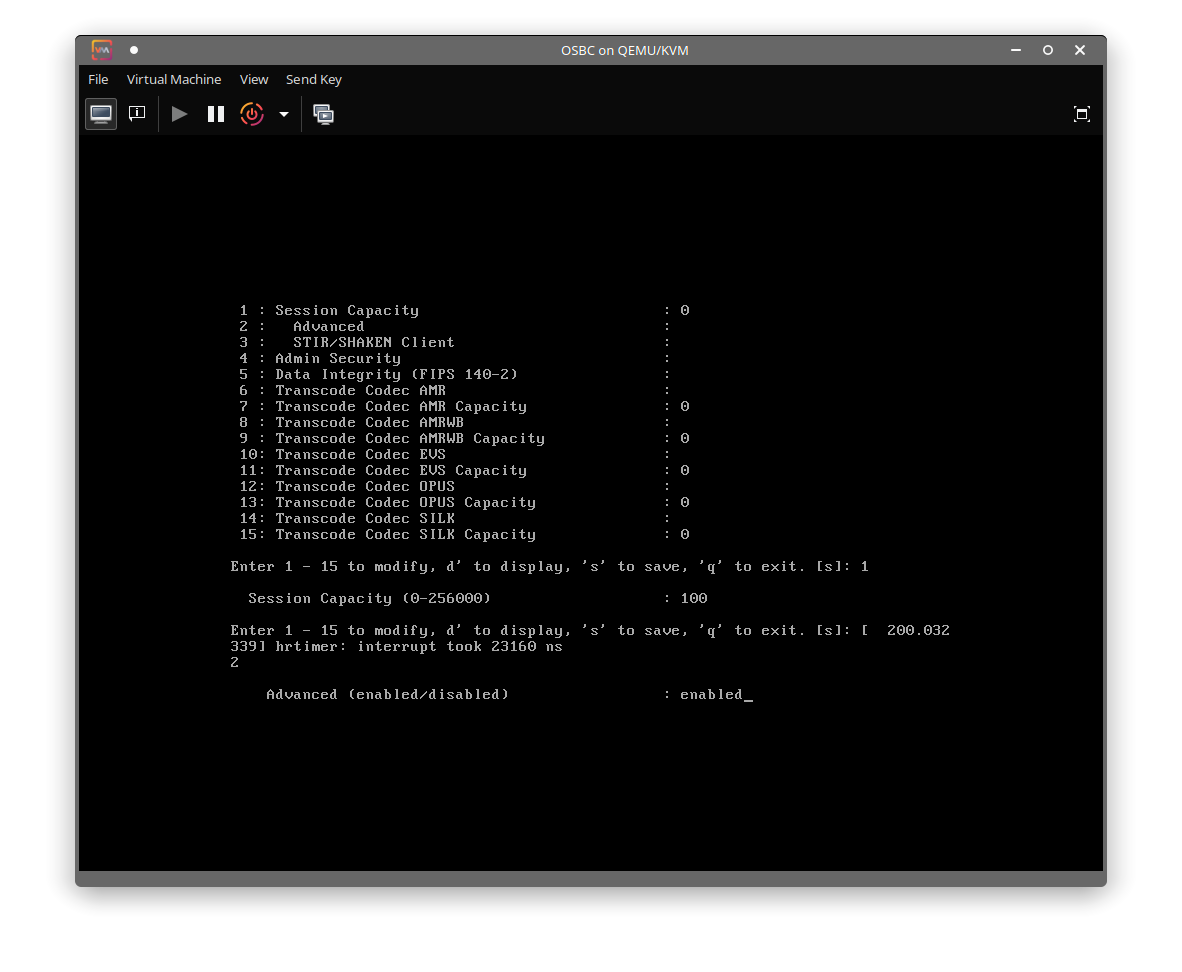1182x972 pixels.
Task: Show the graphical console view
Action: [x=101, y=114]
